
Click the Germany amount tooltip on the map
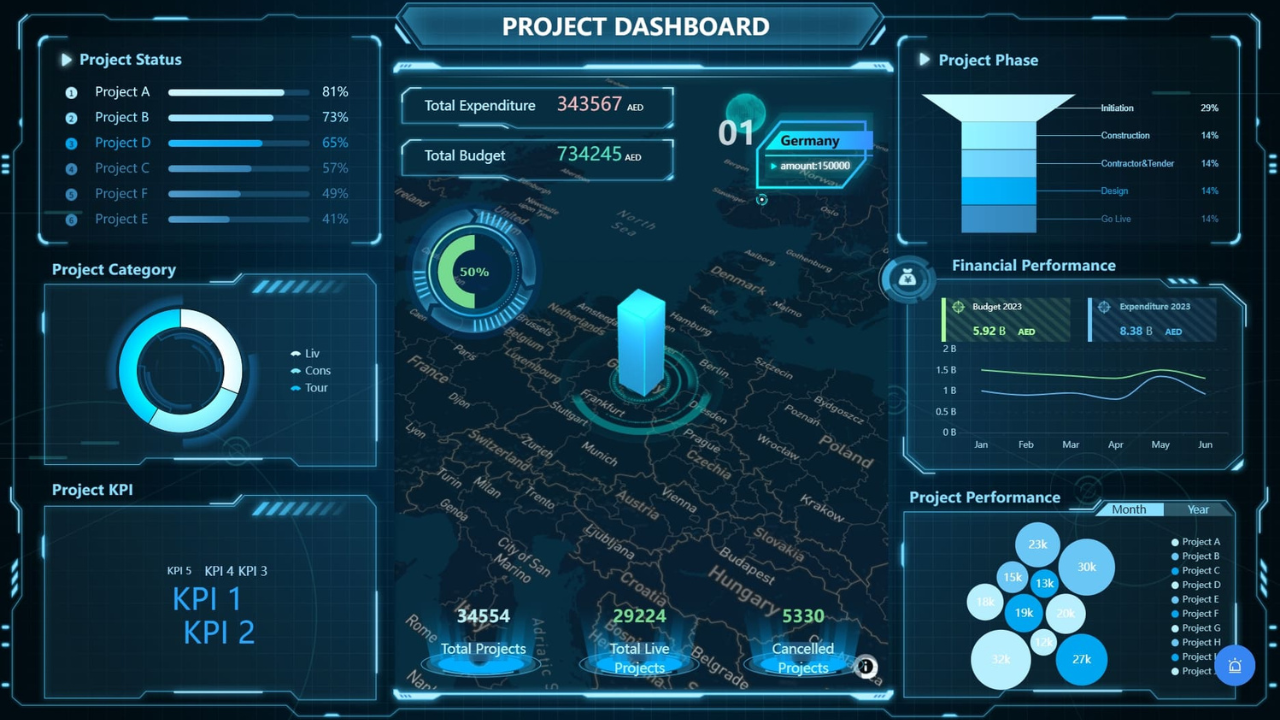[x=815, y=166]
